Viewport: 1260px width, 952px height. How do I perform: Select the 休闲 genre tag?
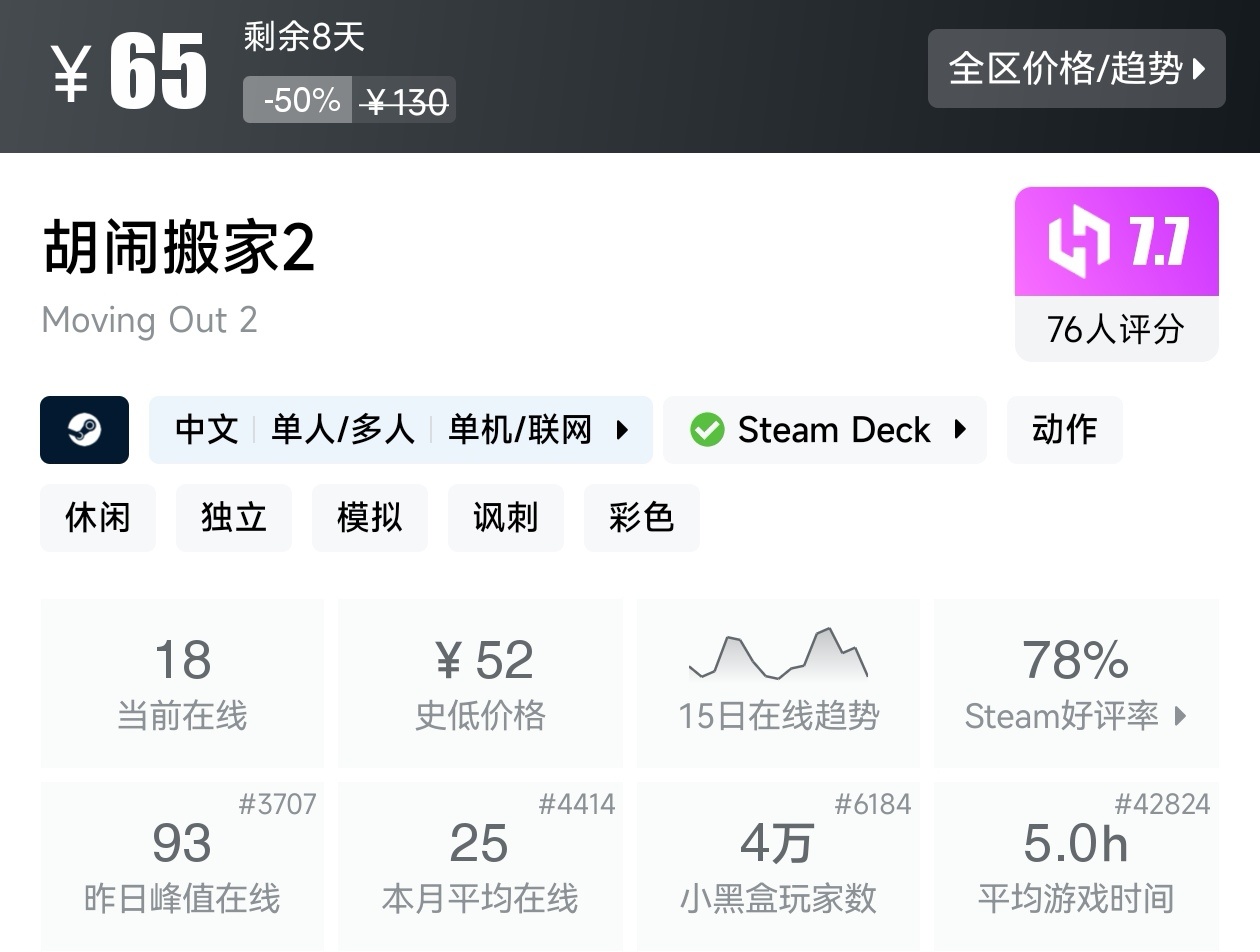tap(98, 518)
